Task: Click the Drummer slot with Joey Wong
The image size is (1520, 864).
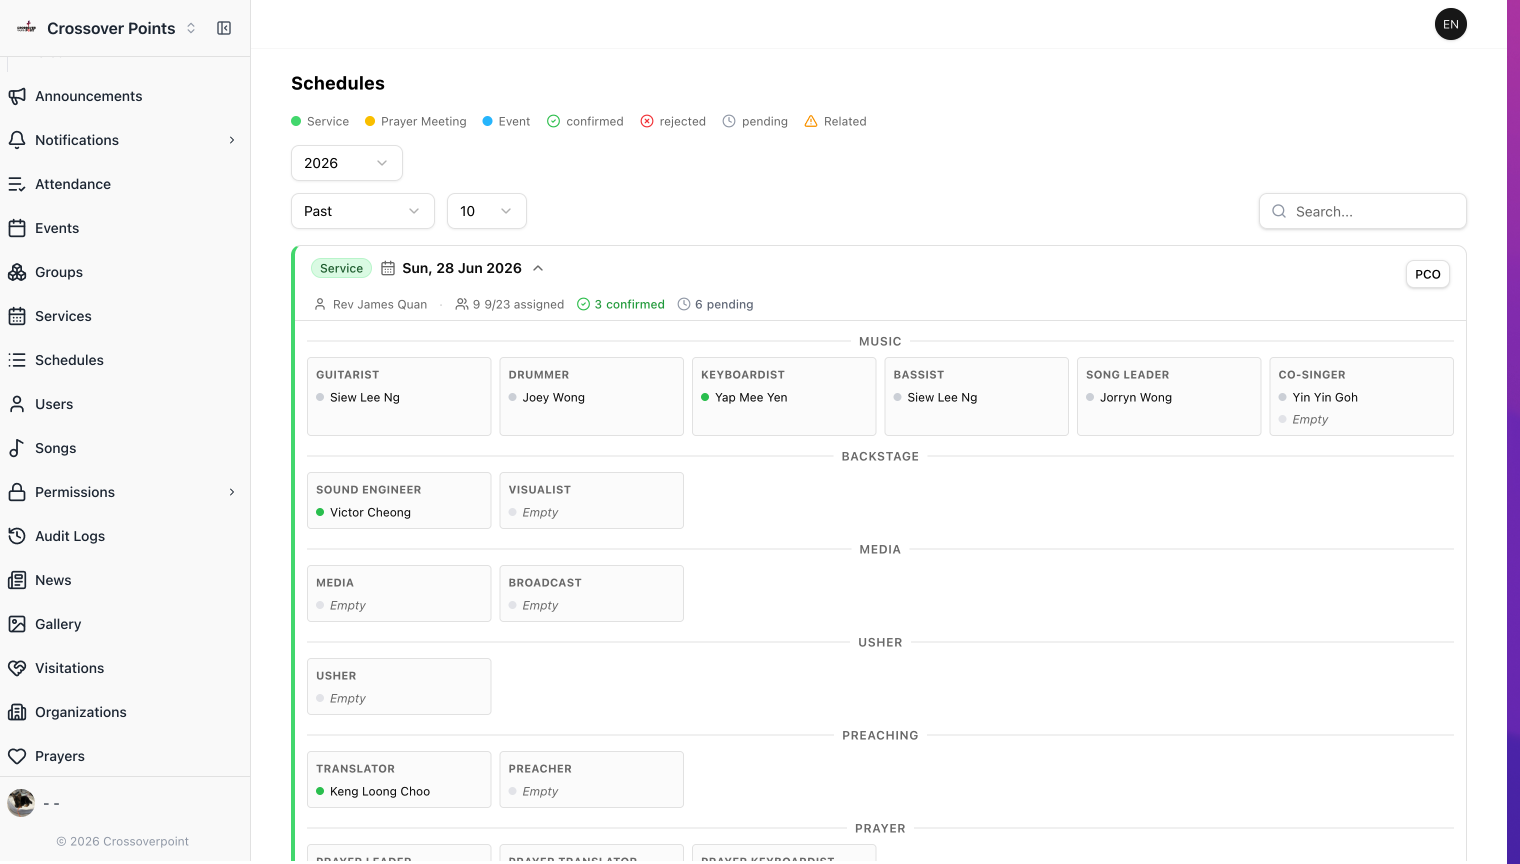Action: (x=592, y=396)
